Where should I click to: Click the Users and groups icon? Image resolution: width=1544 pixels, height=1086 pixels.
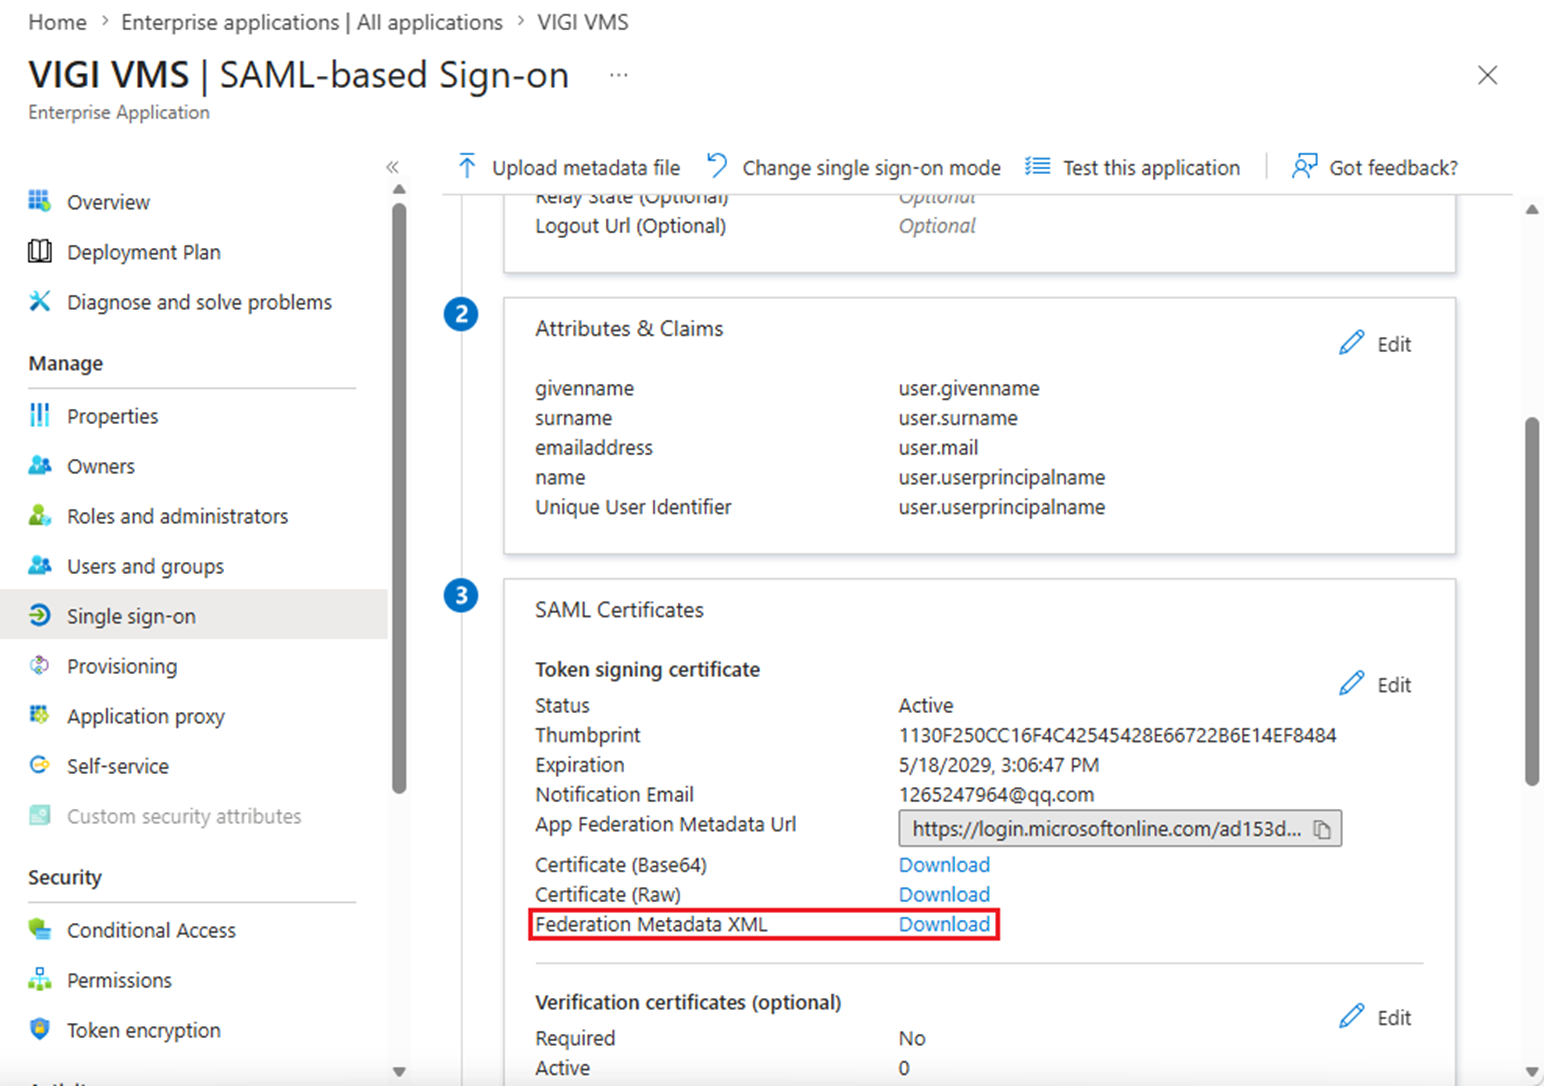pos(40,565)
